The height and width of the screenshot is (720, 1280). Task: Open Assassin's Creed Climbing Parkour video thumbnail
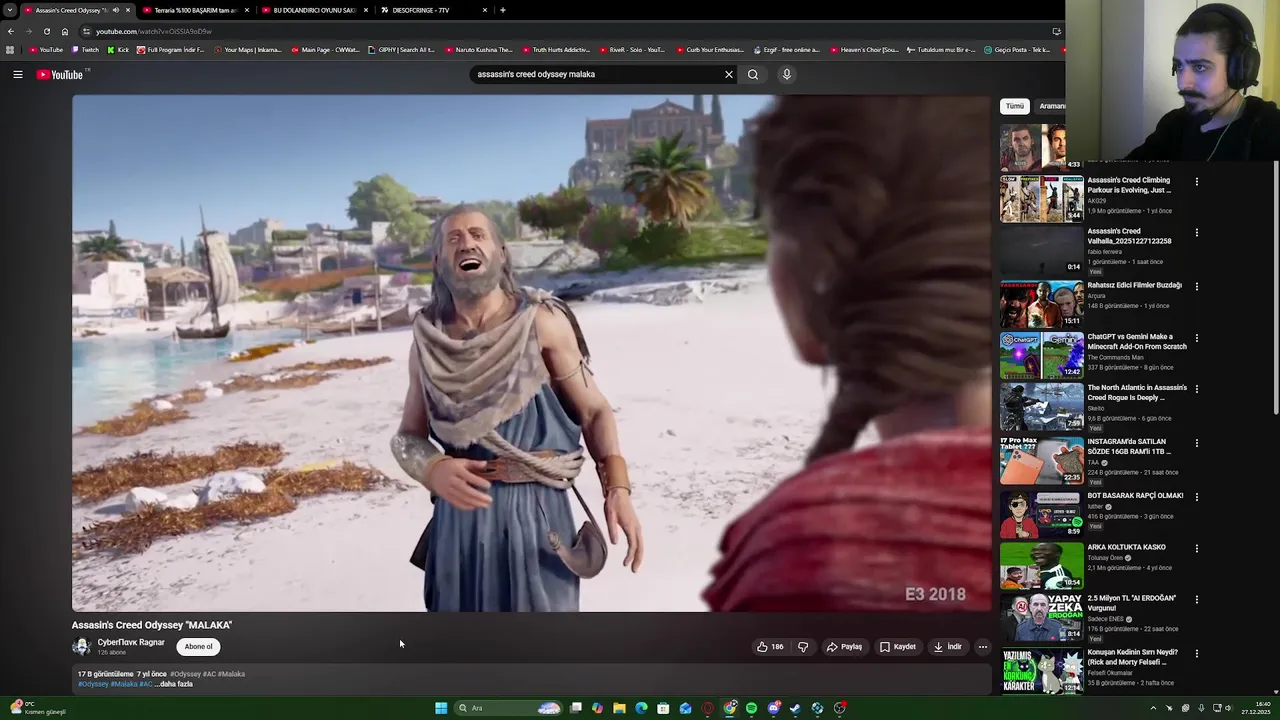pos(1041,199)
